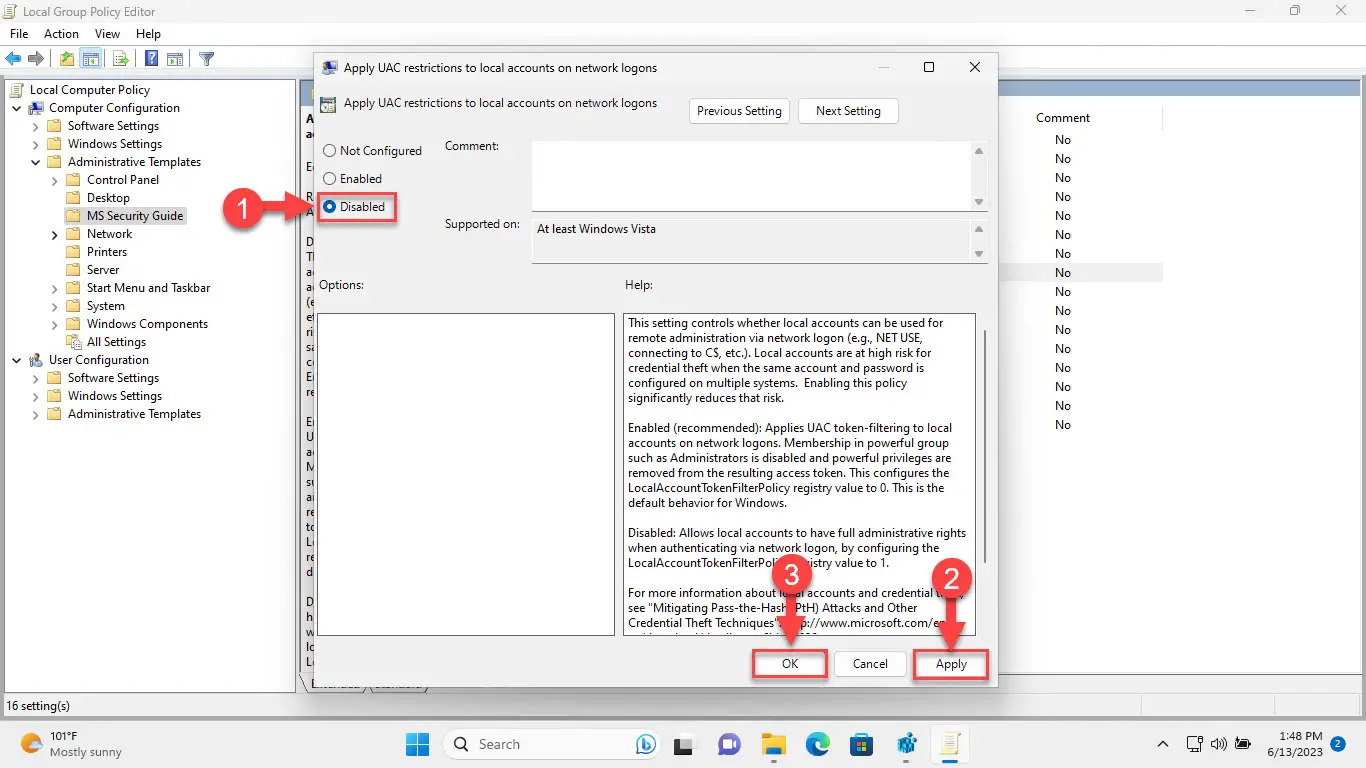Open the View menu

click(107, 34)
